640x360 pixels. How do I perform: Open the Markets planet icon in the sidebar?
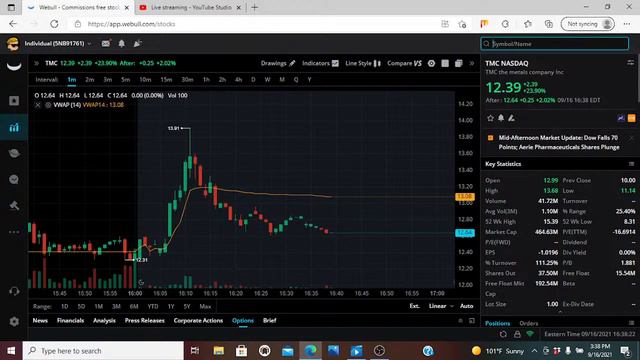coord(14,153)
